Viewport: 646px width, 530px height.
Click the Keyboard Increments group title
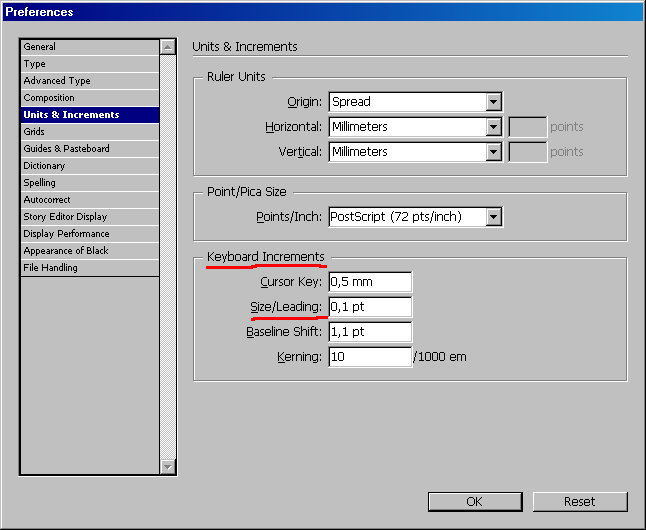tap(266, 257)
